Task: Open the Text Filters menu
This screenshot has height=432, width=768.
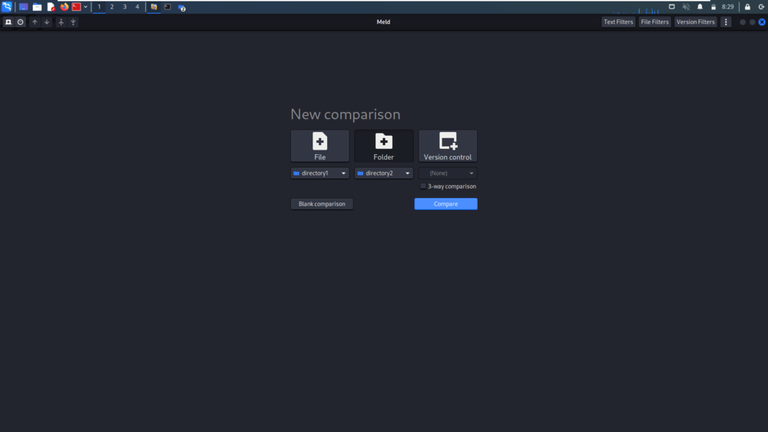Action: (618, 22)
